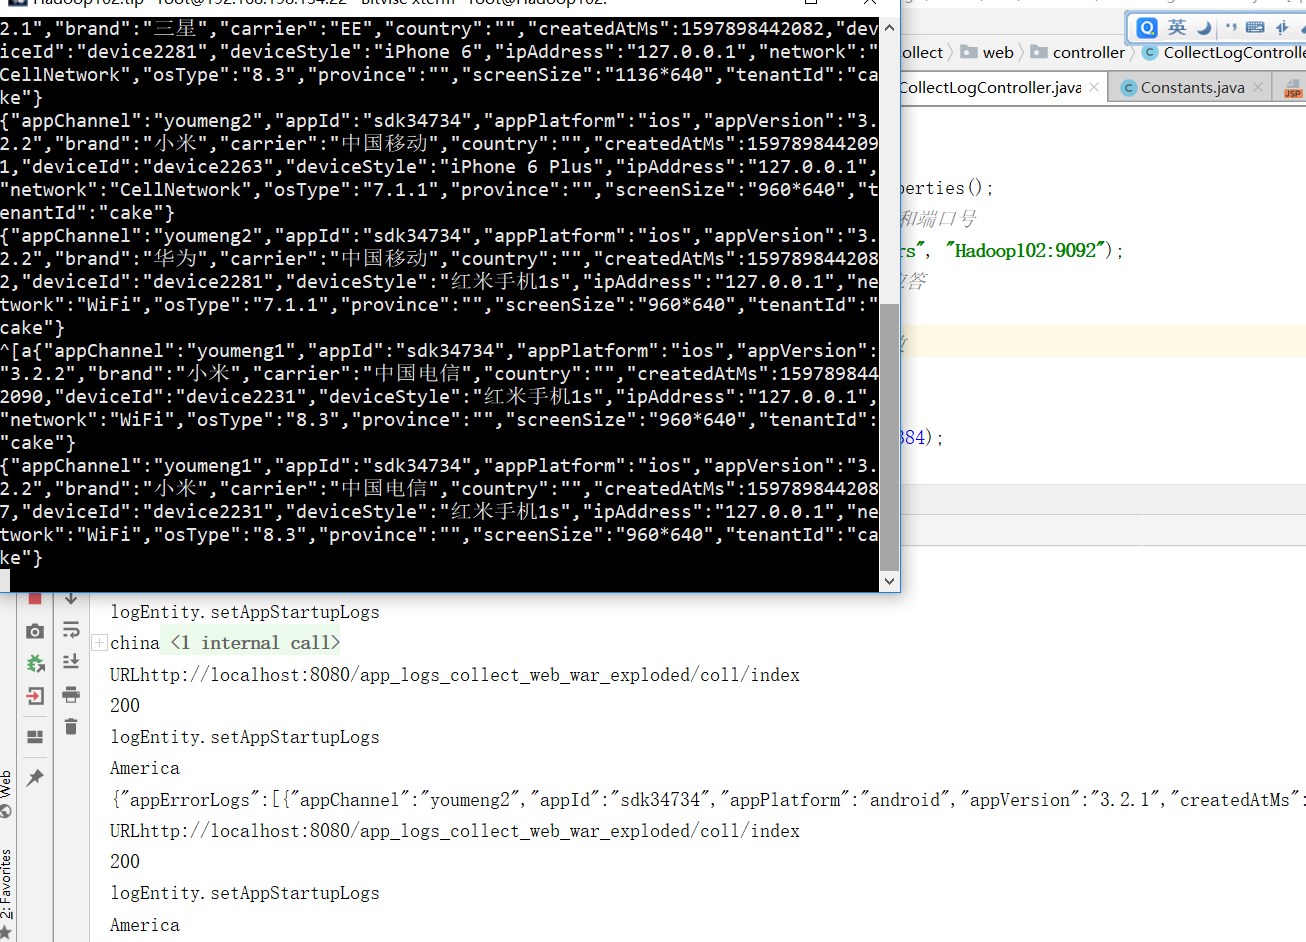Toggle punctuation mode in IME bar

tap(1230, 28)
